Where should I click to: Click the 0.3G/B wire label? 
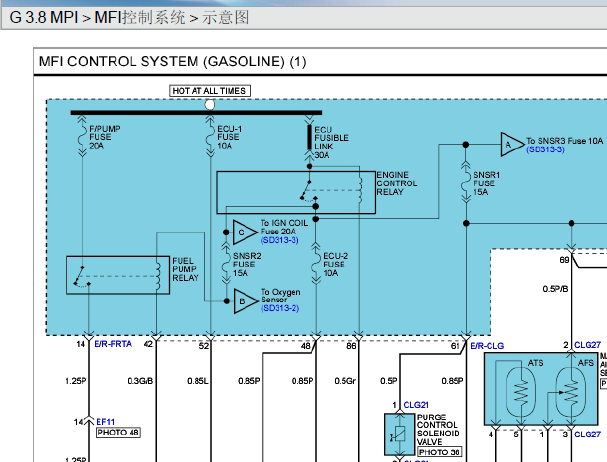click(140, 381)
